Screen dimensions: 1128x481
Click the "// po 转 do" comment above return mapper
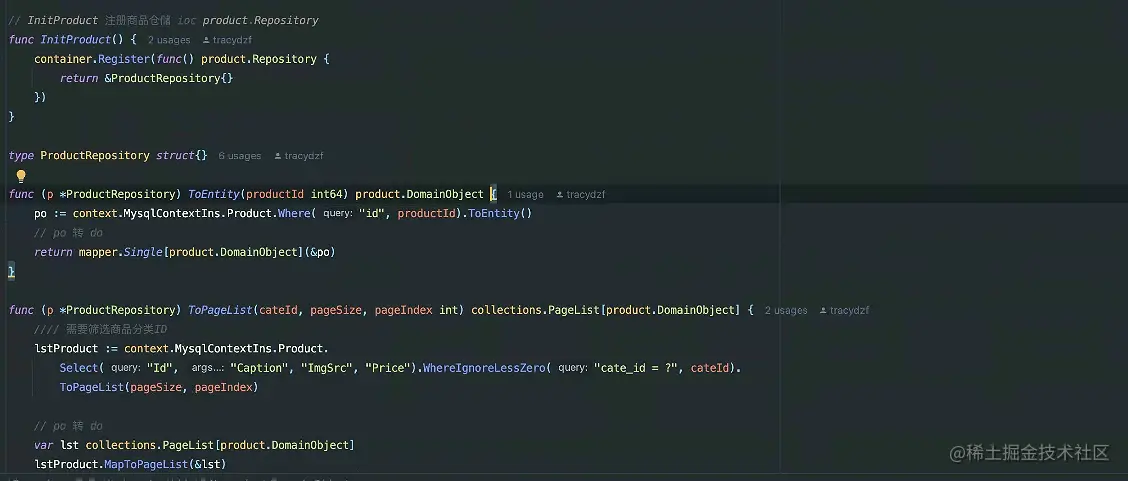pyautogui.click(x=68, y=233)
